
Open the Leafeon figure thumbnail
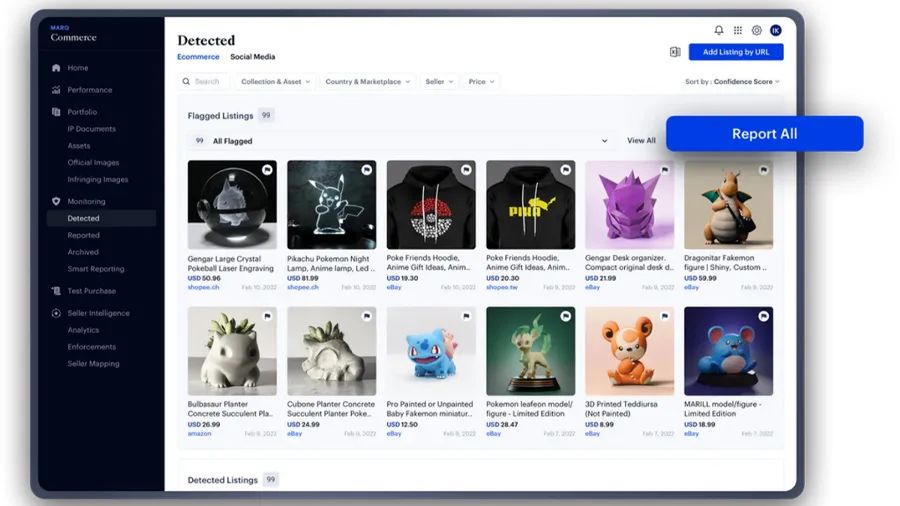(530, 351)
